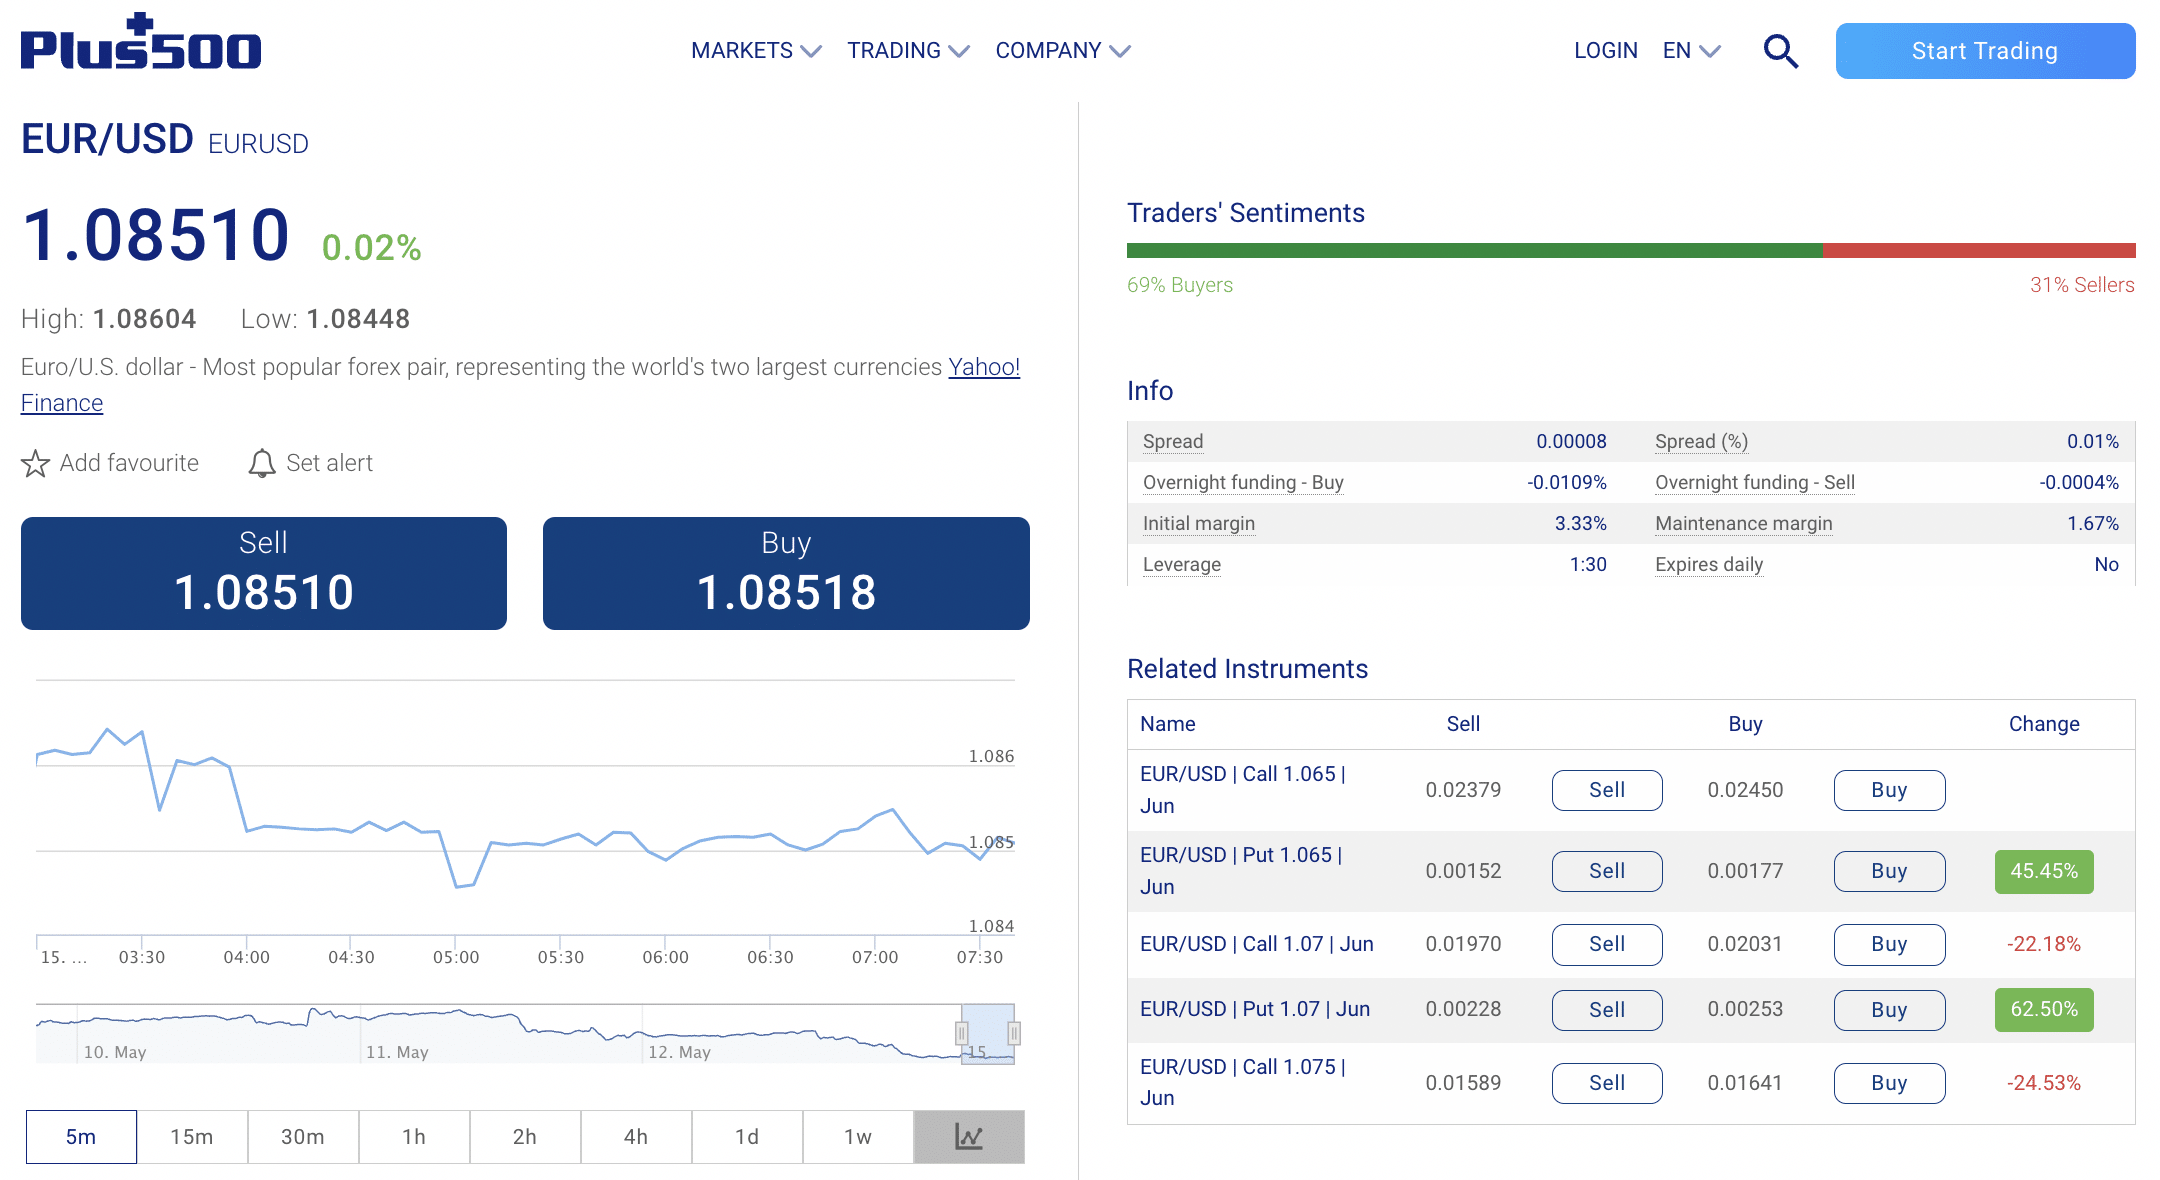Select the 15m chart interval
Viewport: 2160px width, 1180px height.
click(192, 1137)
